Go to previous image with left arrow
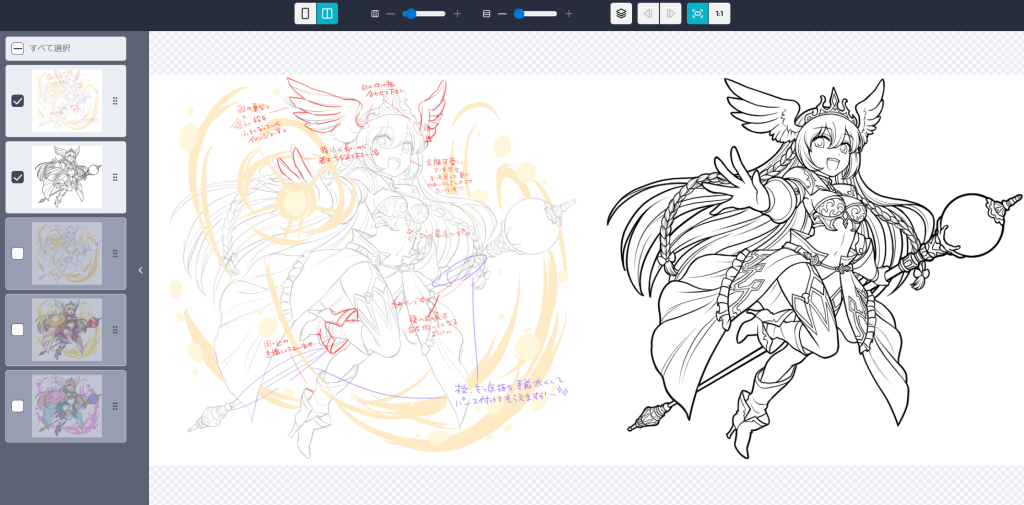Screen dimensions: 1024x505 (648, 14)
